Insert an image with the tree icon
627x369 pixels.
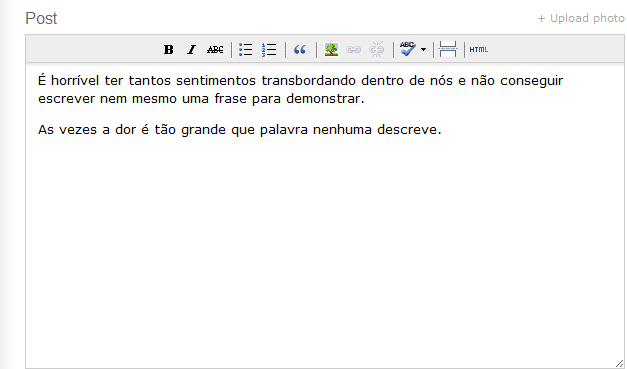pos(331,50)
